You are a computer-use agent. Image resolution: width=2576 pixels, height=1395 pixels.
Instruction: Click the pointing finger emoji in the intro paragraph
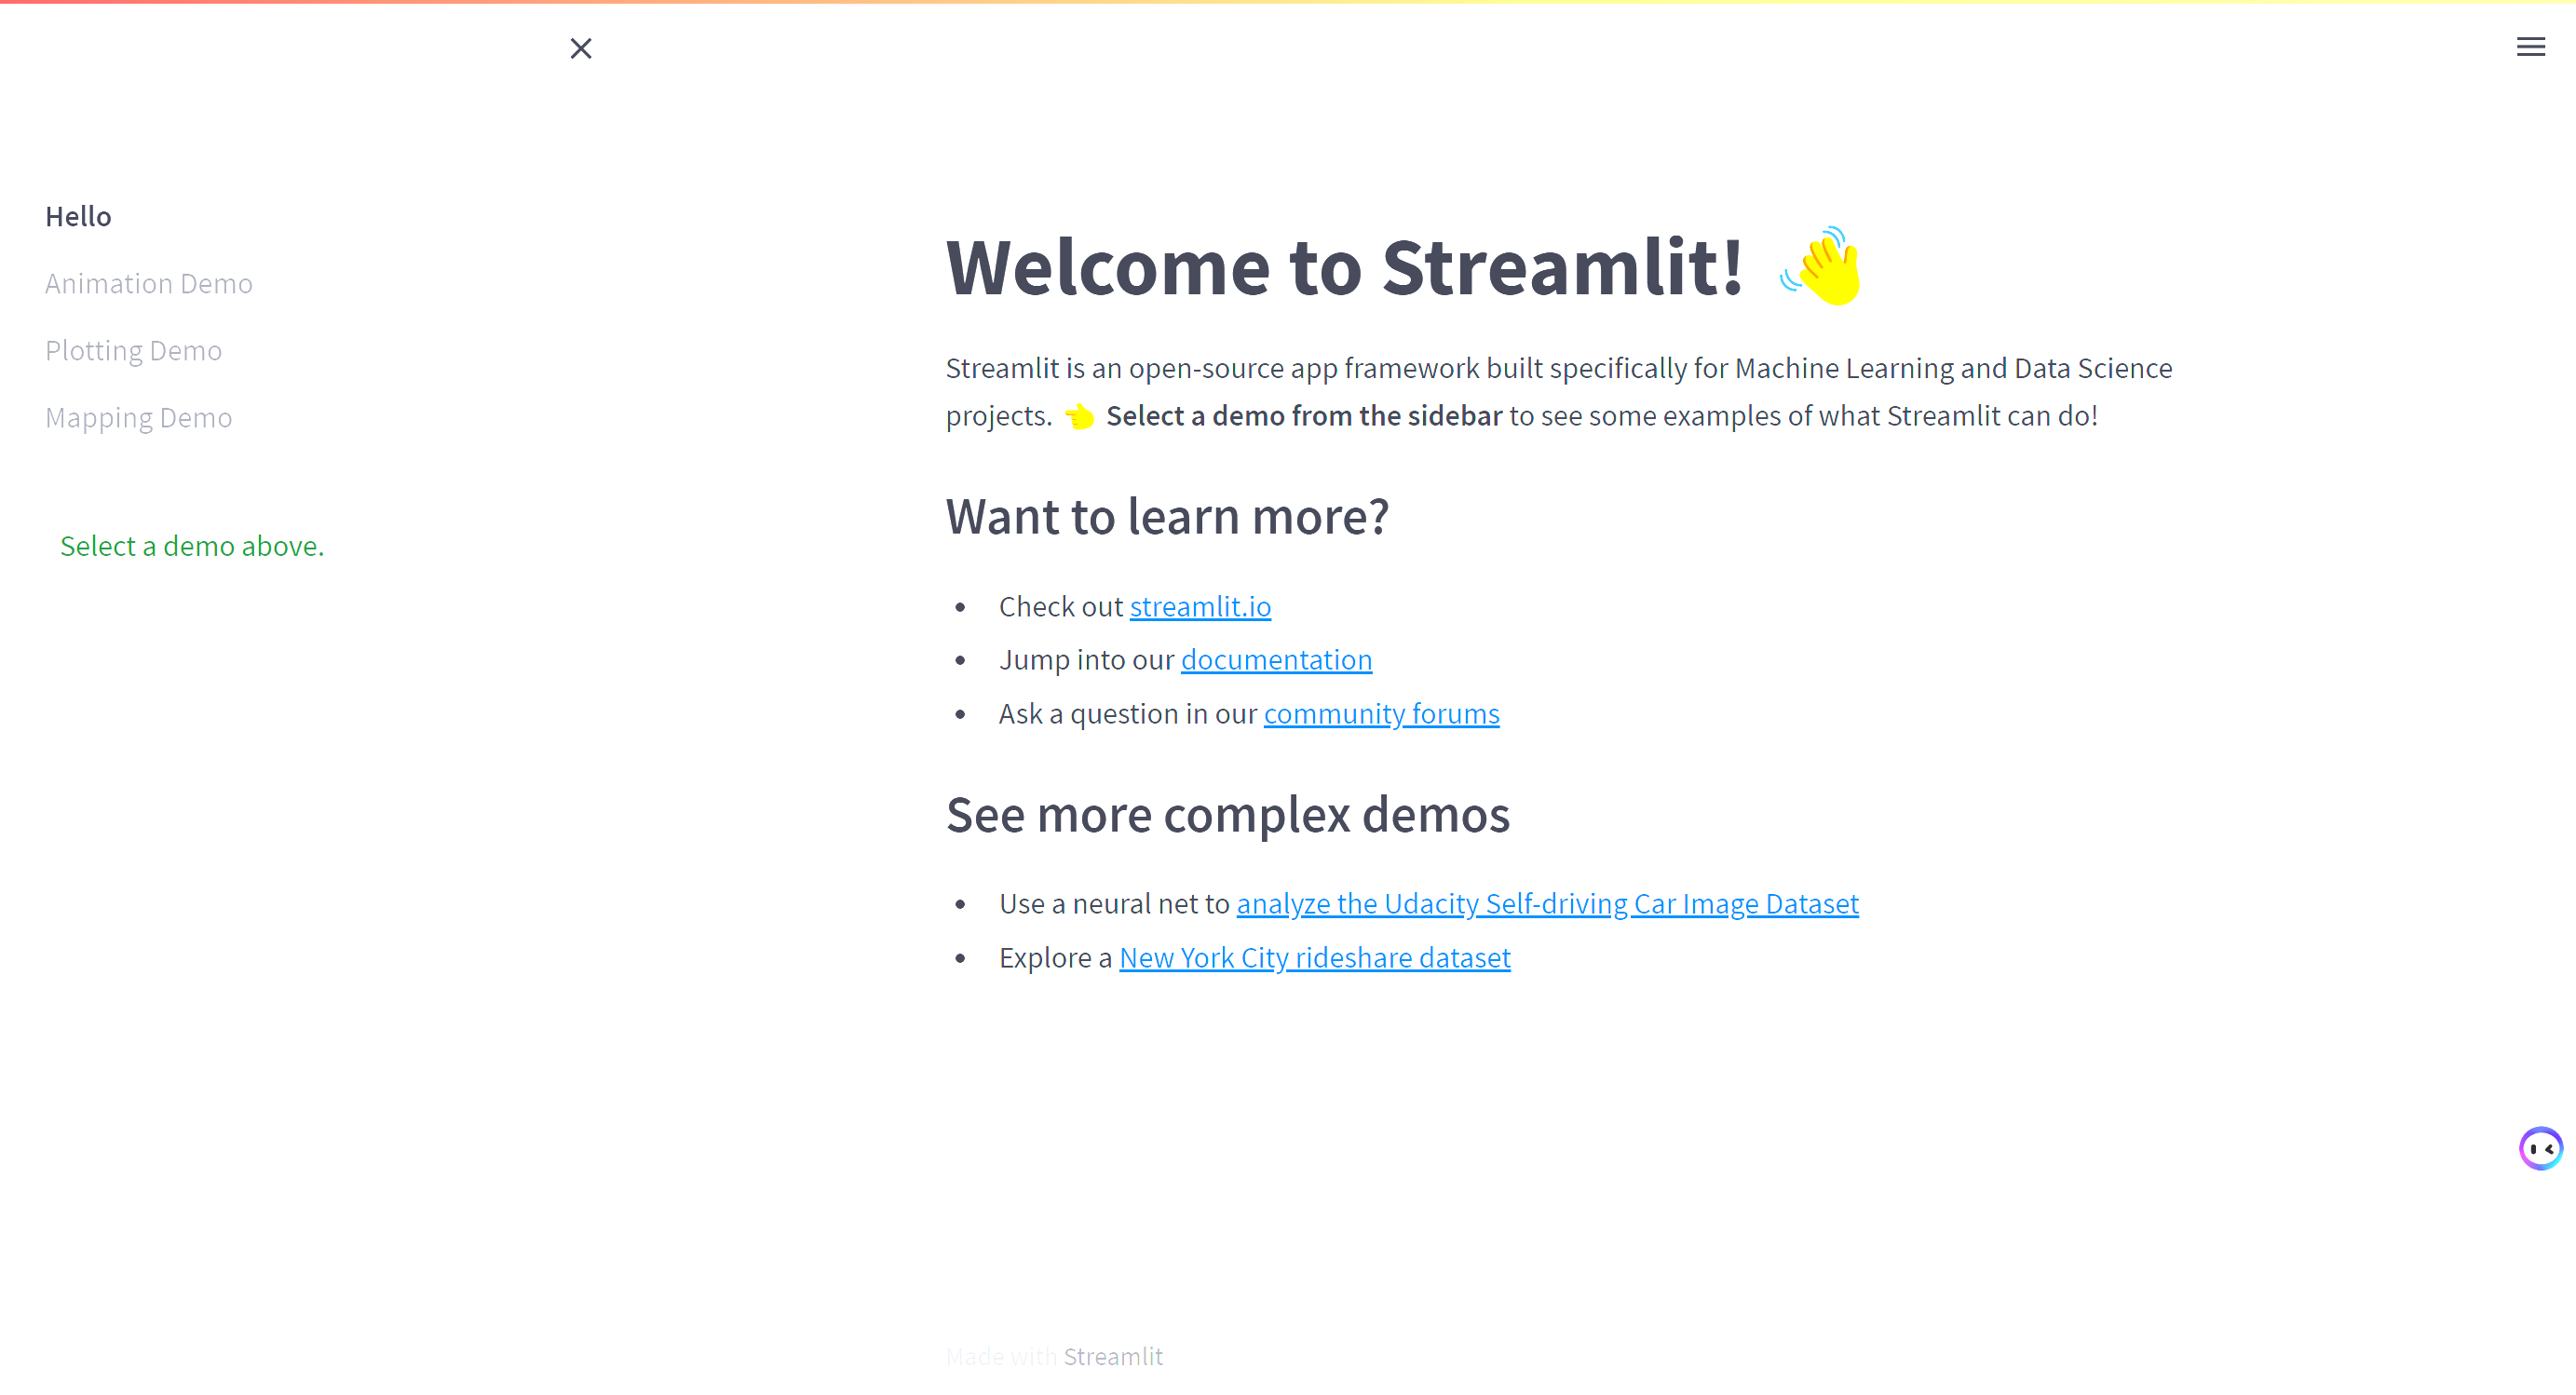click(x=1079, y=416)
